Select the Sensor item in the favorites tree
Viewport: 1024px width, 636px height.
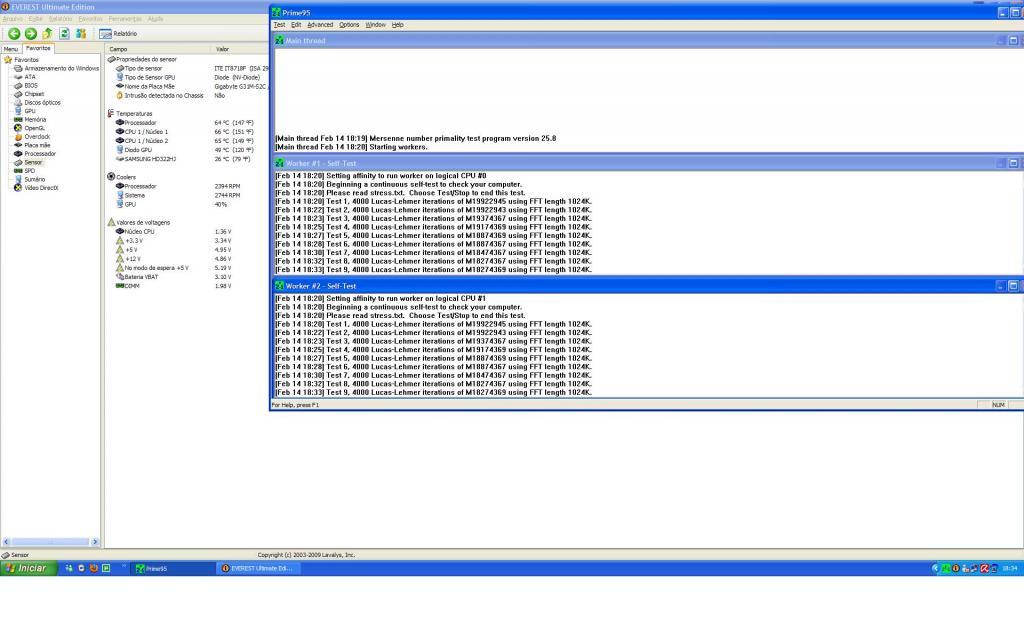click(x=28, y=162)
